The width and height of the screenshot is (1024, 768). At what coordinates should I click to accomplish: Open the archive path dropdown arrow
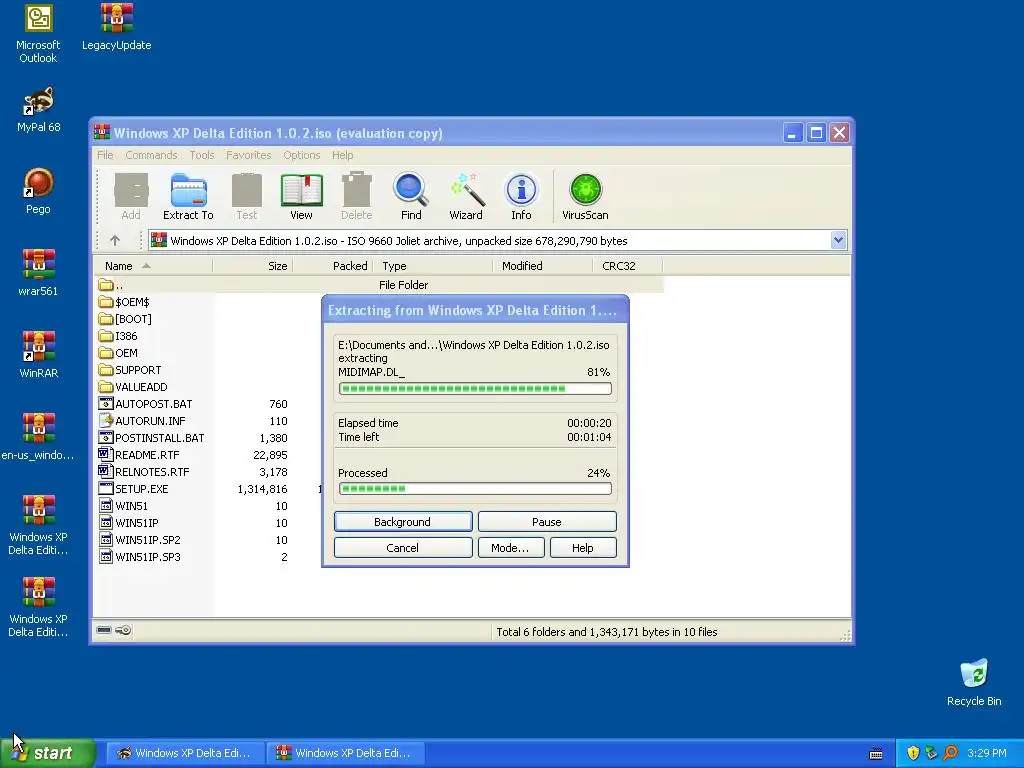click(x=839, y=240)
